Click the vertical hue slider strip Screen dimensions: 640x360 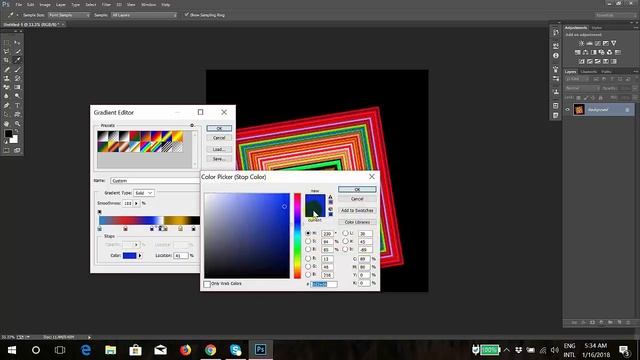tap(298, 236)
